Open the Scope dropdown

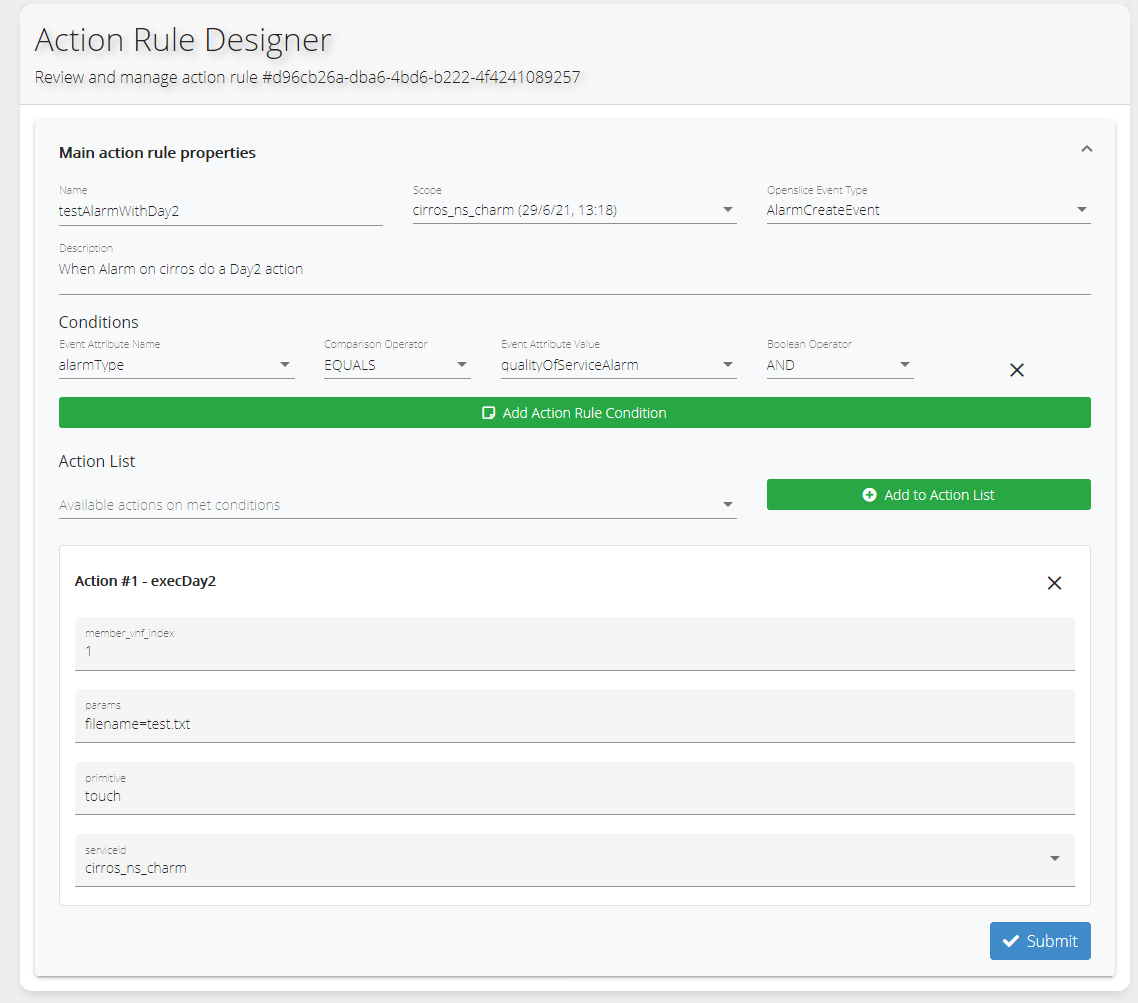point(574,210)
